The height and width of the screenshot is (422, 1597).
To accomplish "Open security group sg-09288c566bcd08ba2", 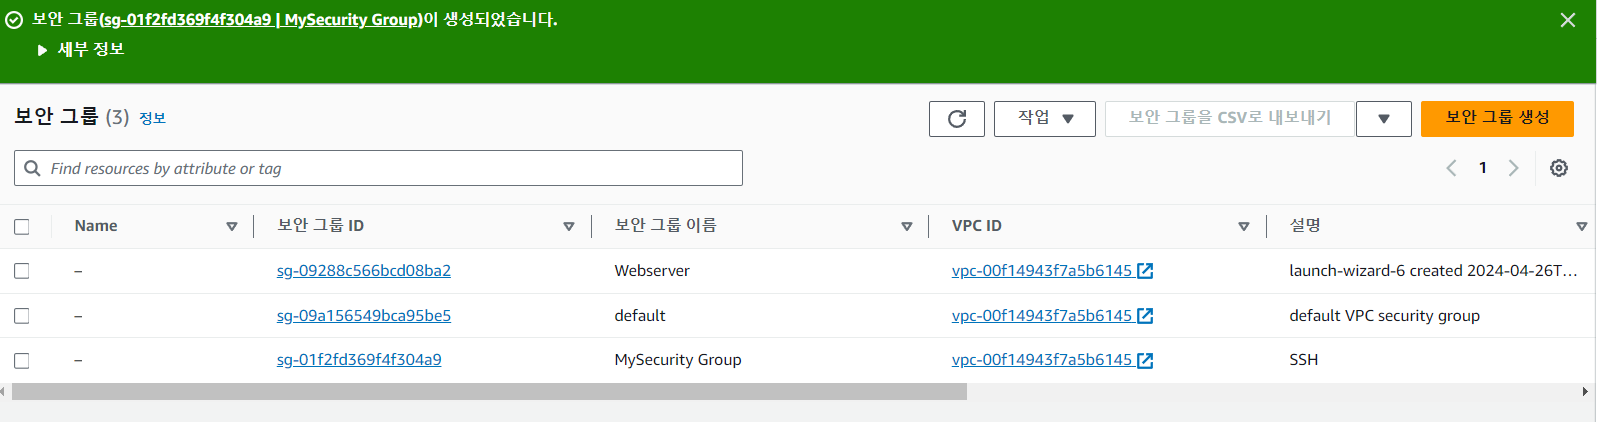I will pyautogui.click(x=364, y=271).
